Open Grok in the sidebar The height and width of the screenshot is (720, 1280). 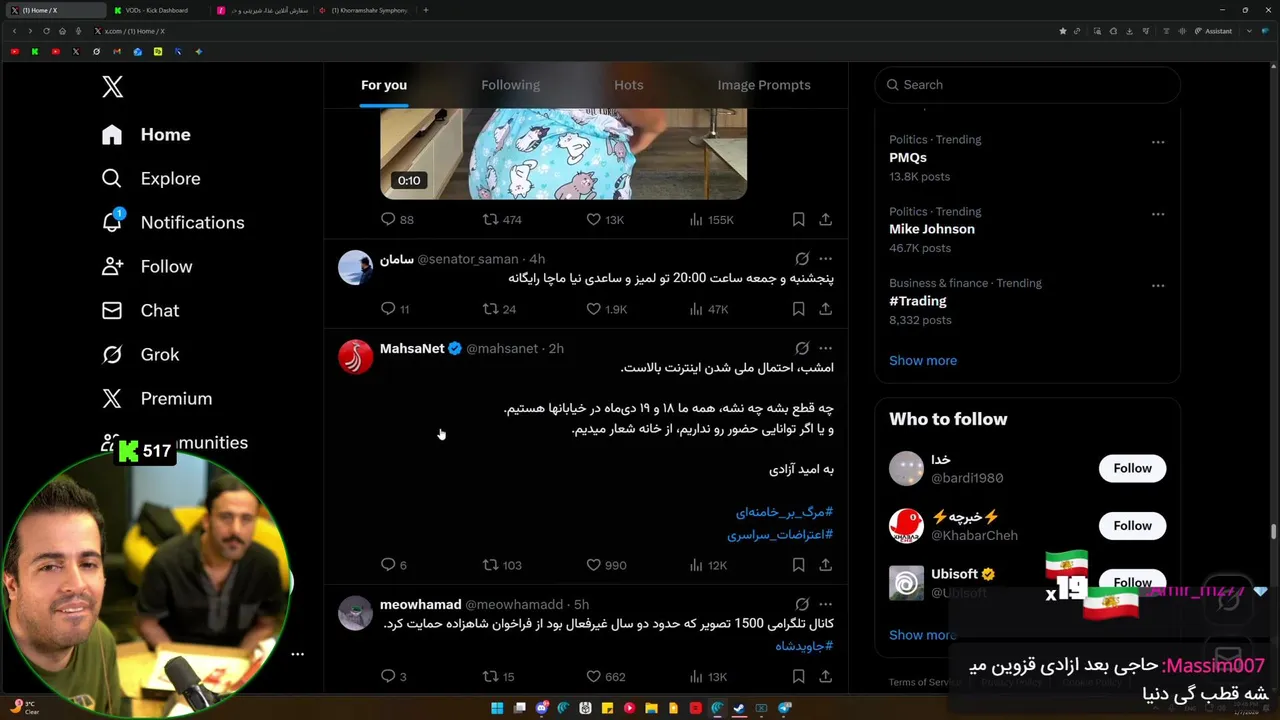point(140,355)
